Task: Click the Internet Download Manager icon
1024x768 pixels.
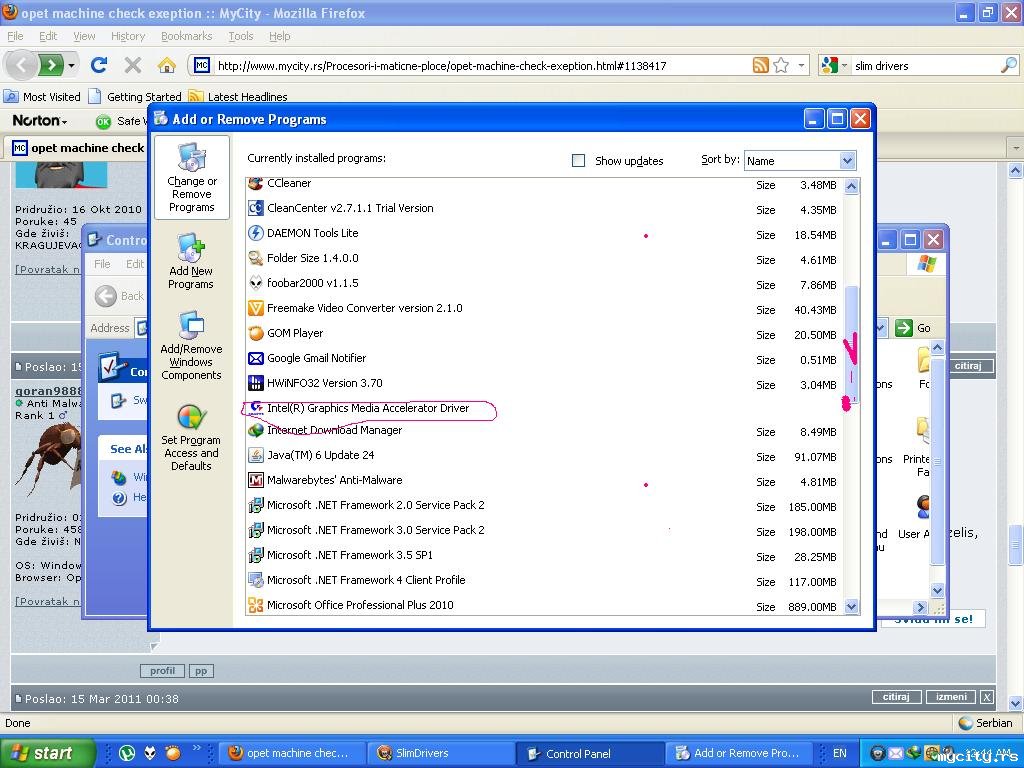Action: (256, 430)
